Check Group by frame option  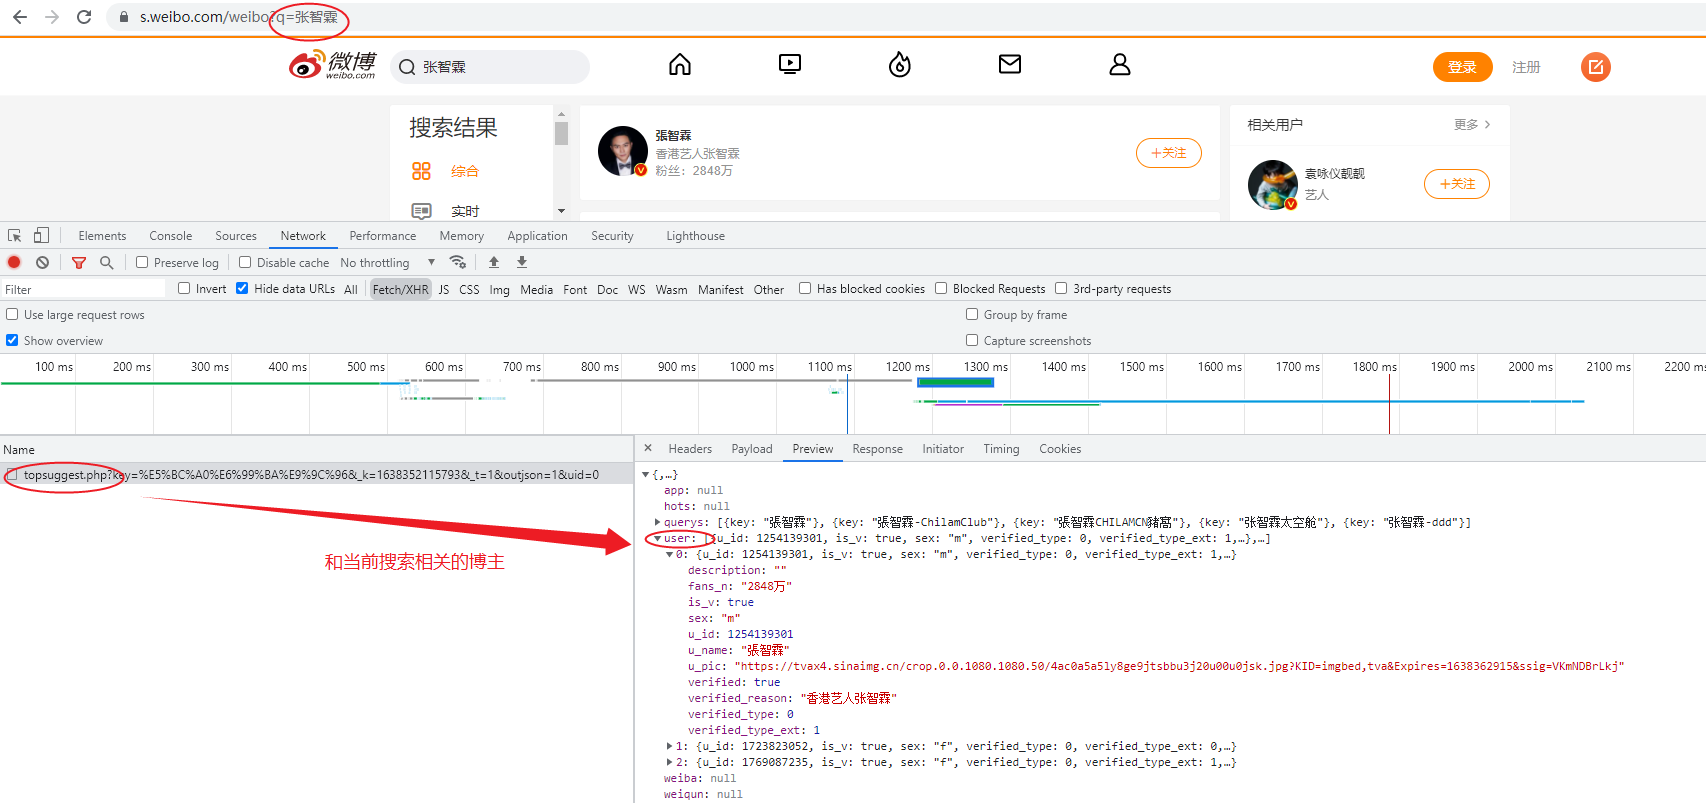click(972, 314)
